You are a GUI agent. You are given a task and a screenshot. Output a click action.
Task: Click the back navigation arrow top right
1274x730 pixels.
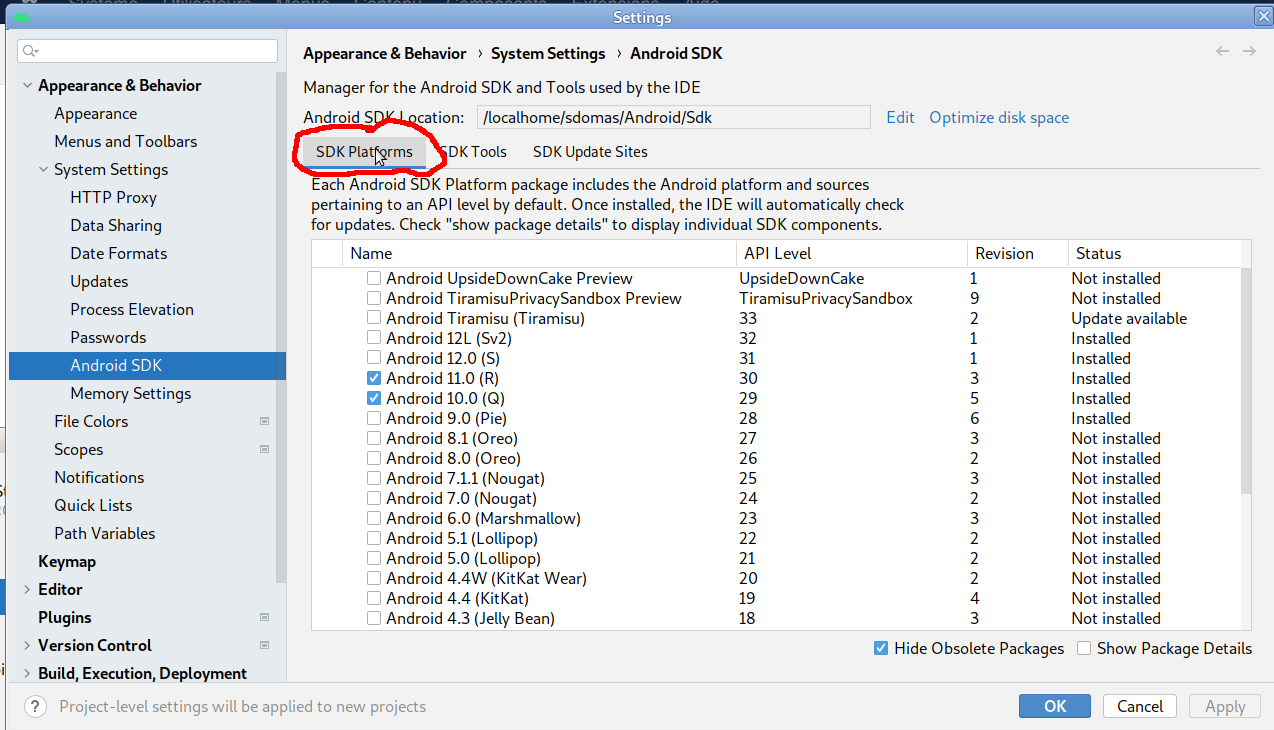pyautogui.click(x=1221, y=51)
